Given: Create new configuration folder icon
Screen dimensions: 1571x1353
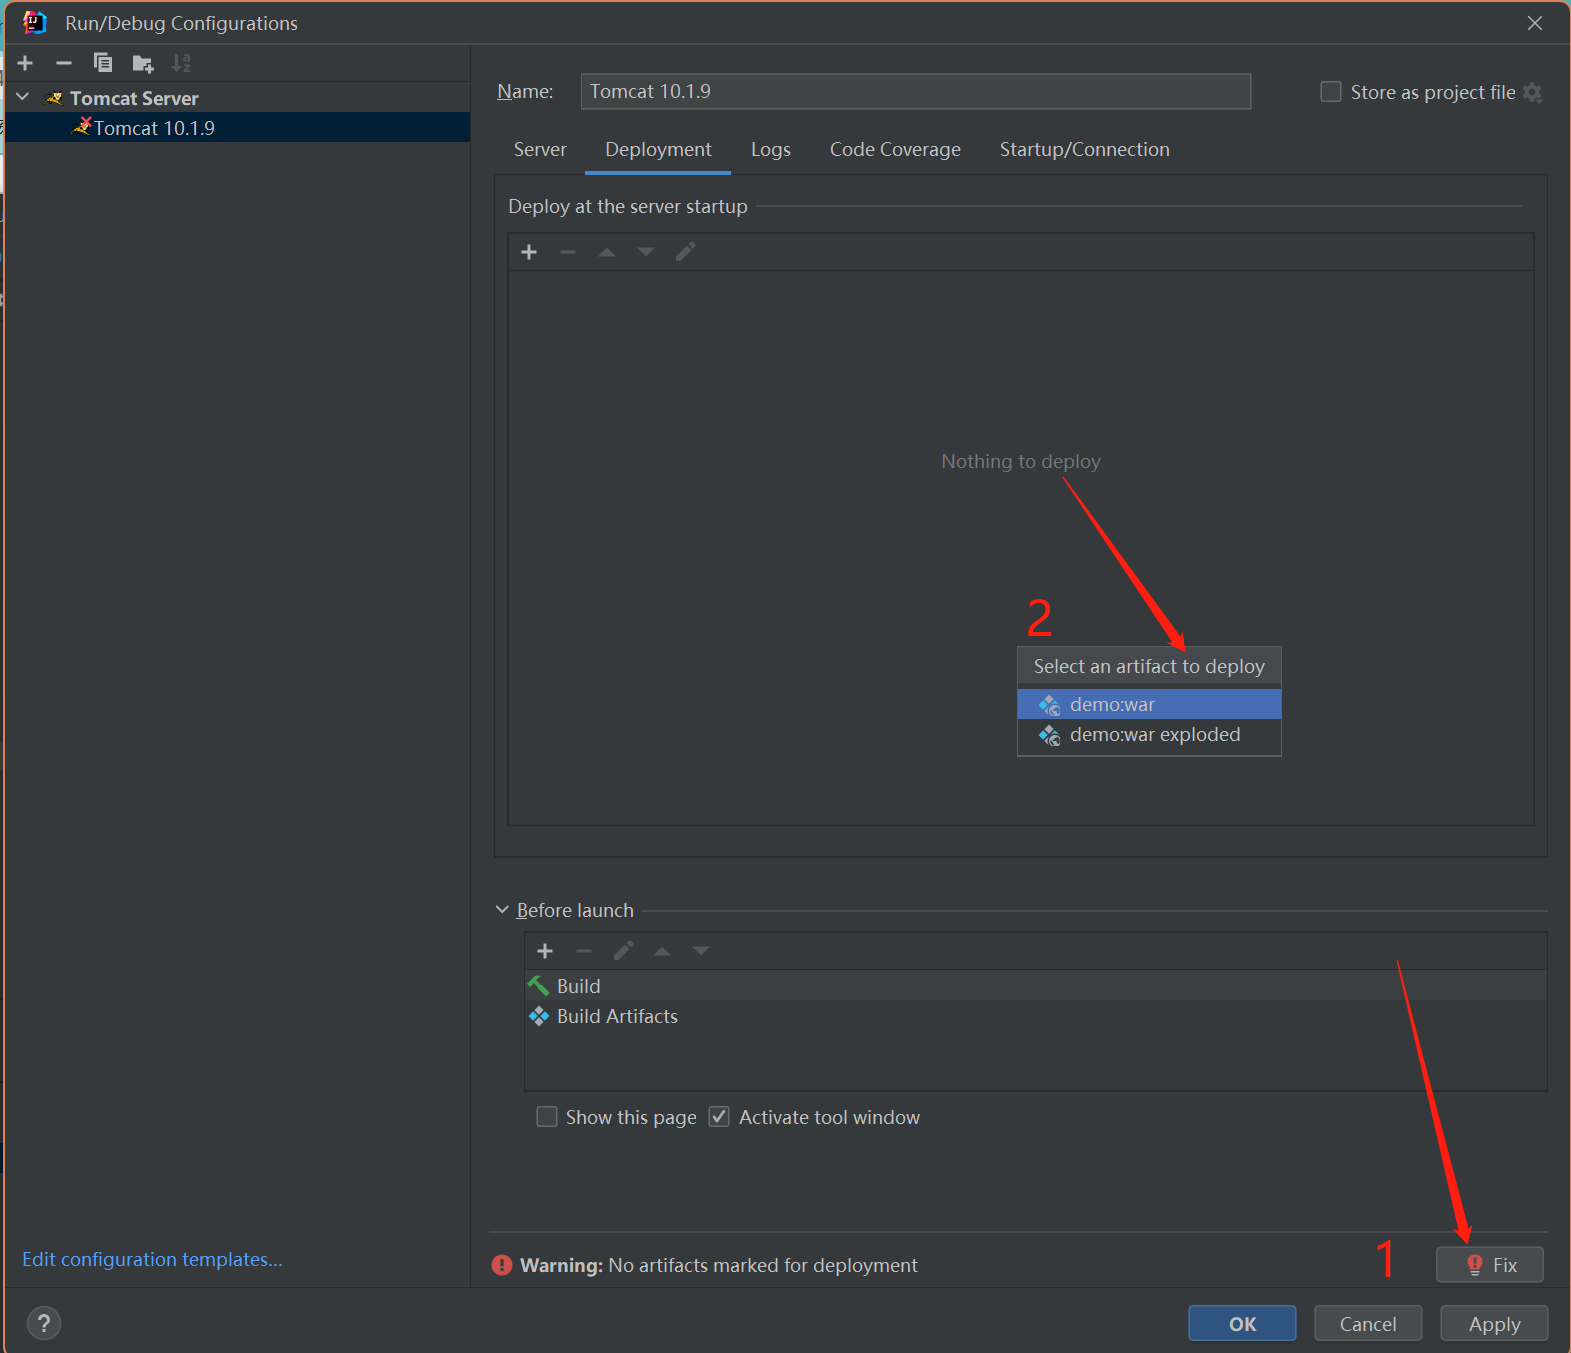Looking at the screenshot, I should [x=143, y=63].
